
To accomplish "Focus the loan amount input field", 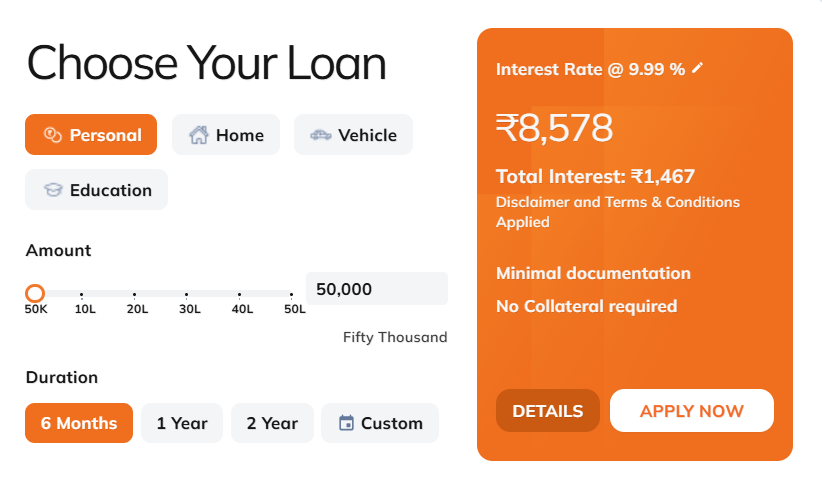I will [x=376, y=289].
